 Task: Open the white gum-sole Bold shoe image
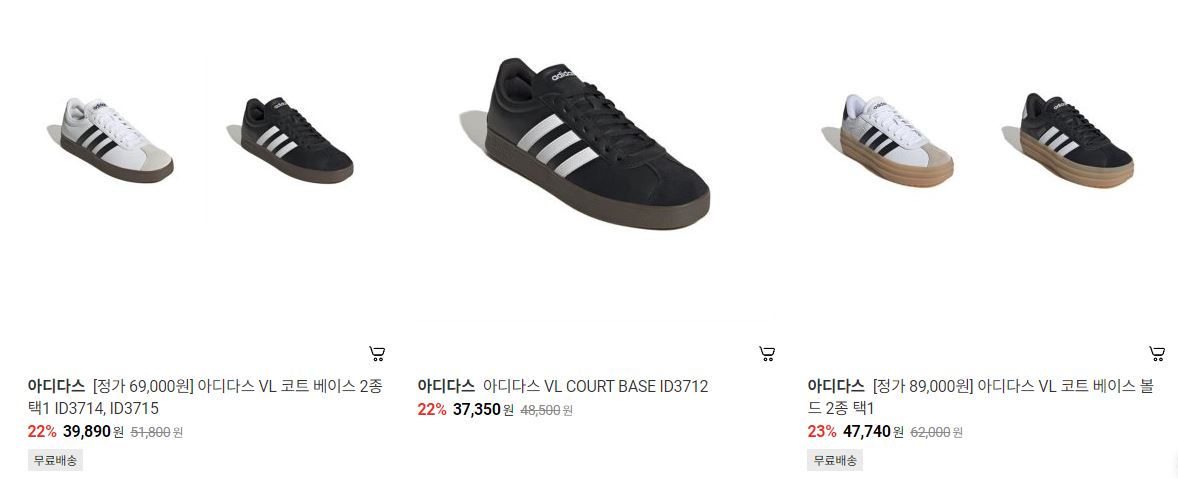(891, 140)
